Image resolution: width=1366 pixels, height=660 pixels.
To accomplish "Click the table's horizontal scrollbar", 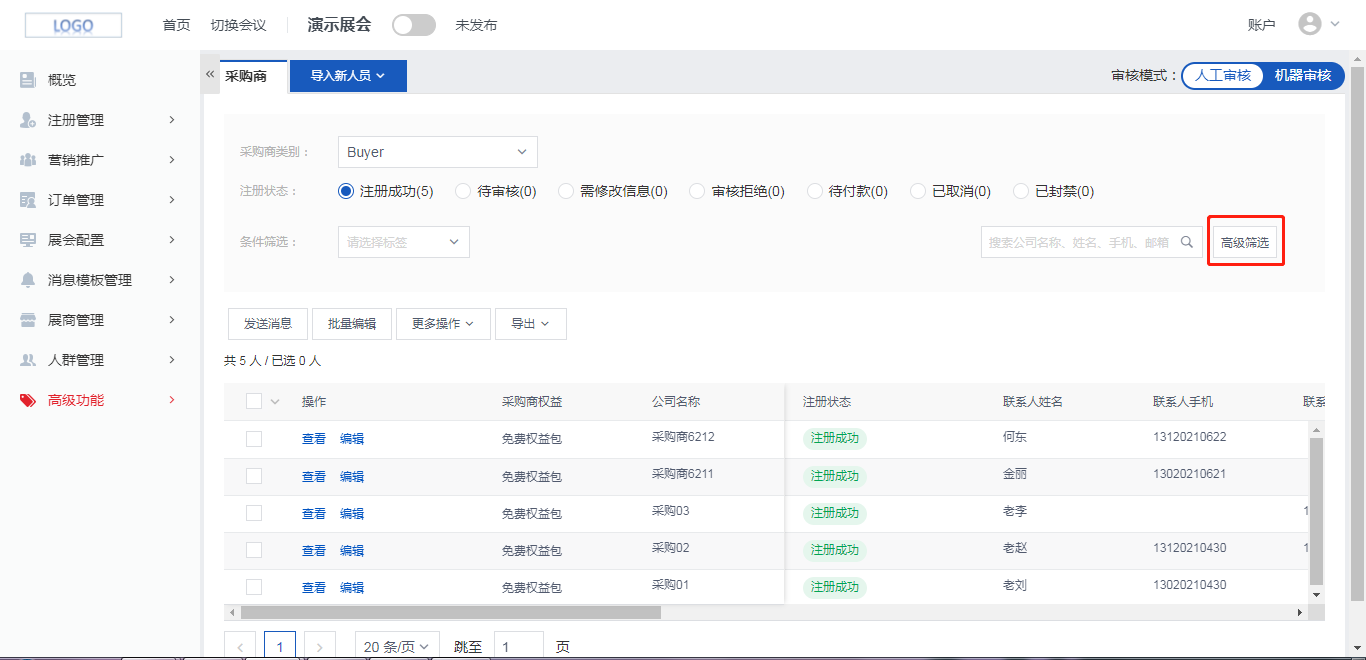I will point(451,612).
